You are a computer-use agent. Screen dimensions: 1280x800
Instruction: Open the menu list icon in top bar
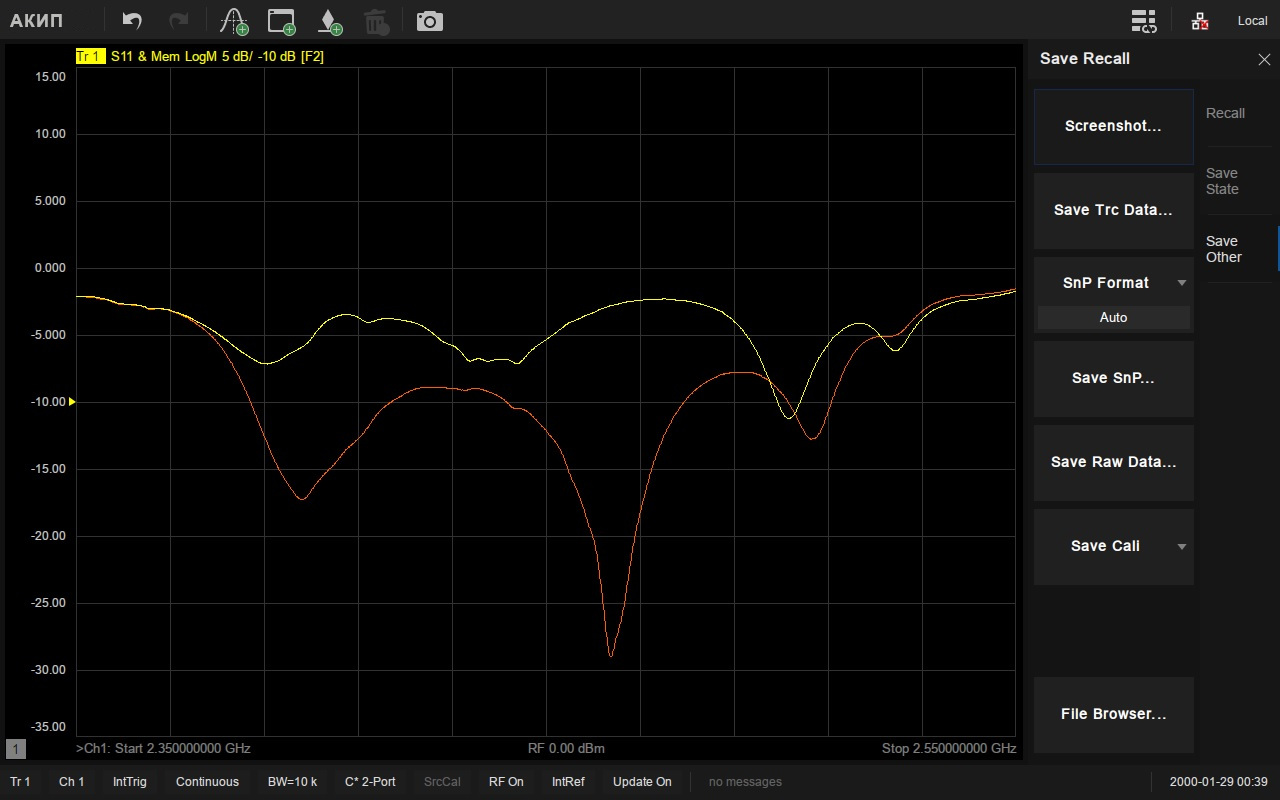(x=1143, y=21)
